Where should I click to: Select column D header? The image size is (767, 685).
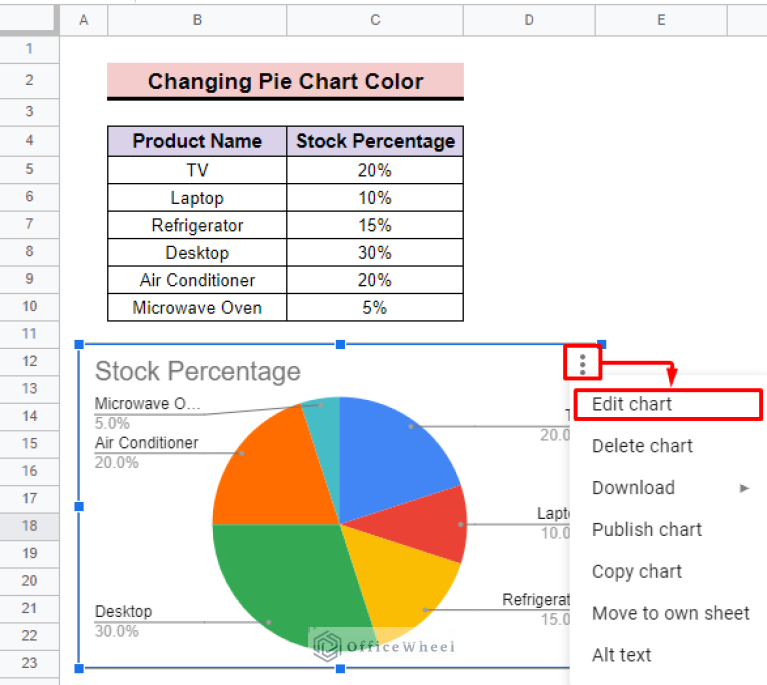tap(529, 20)
